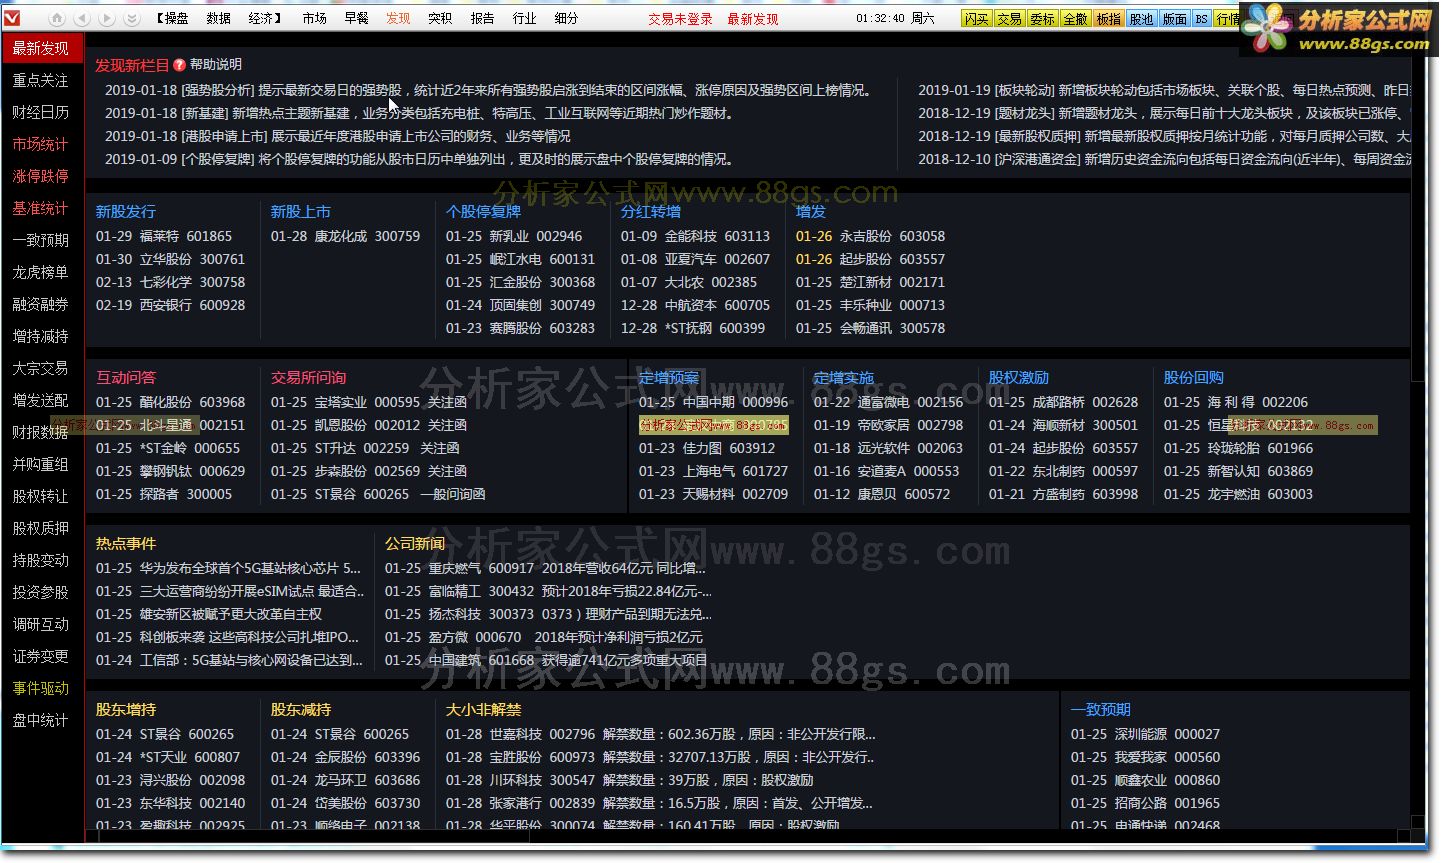Open the 一致预期 section heading on right
This screenshot has height=863, width=1441.
[1101, 710]
